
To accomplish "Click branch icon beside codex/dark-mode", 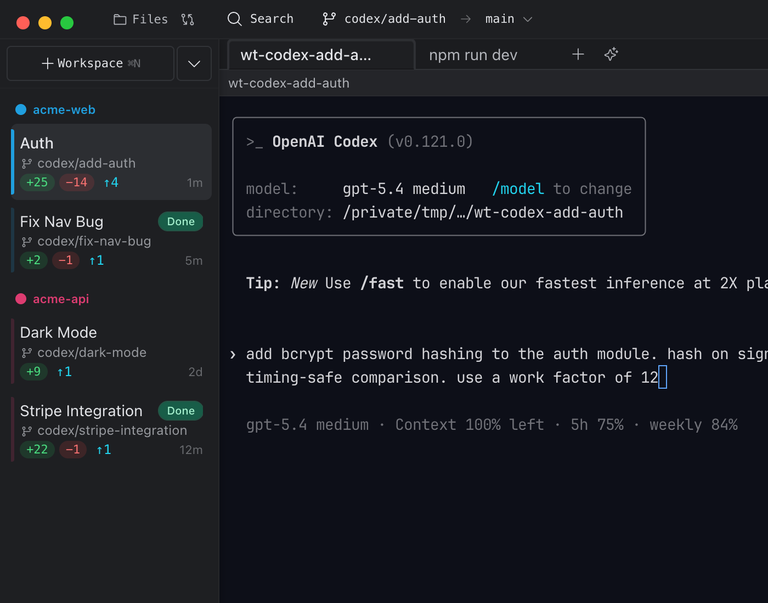I will [x=26, y=353].
